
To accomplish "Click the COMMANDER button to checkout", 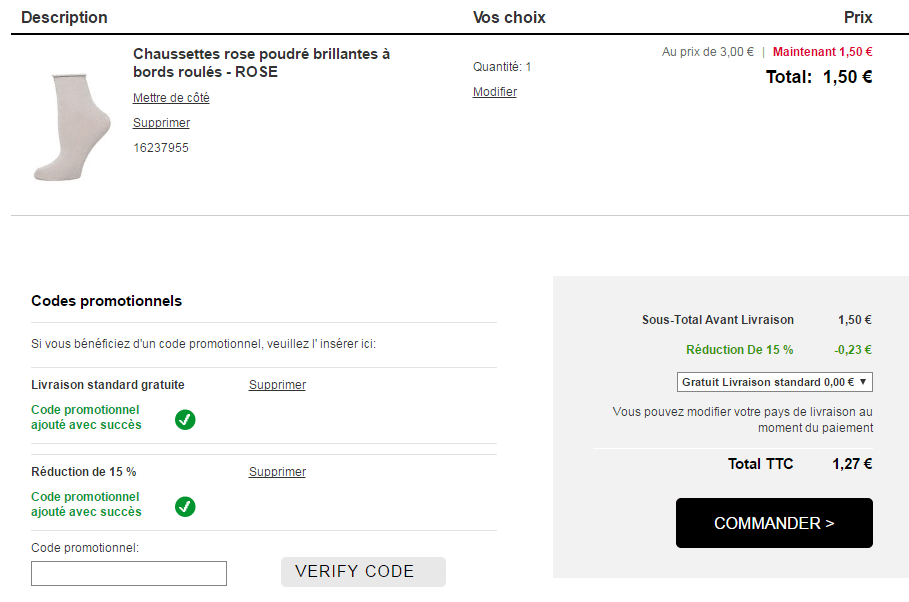I will tap(774, 523).
